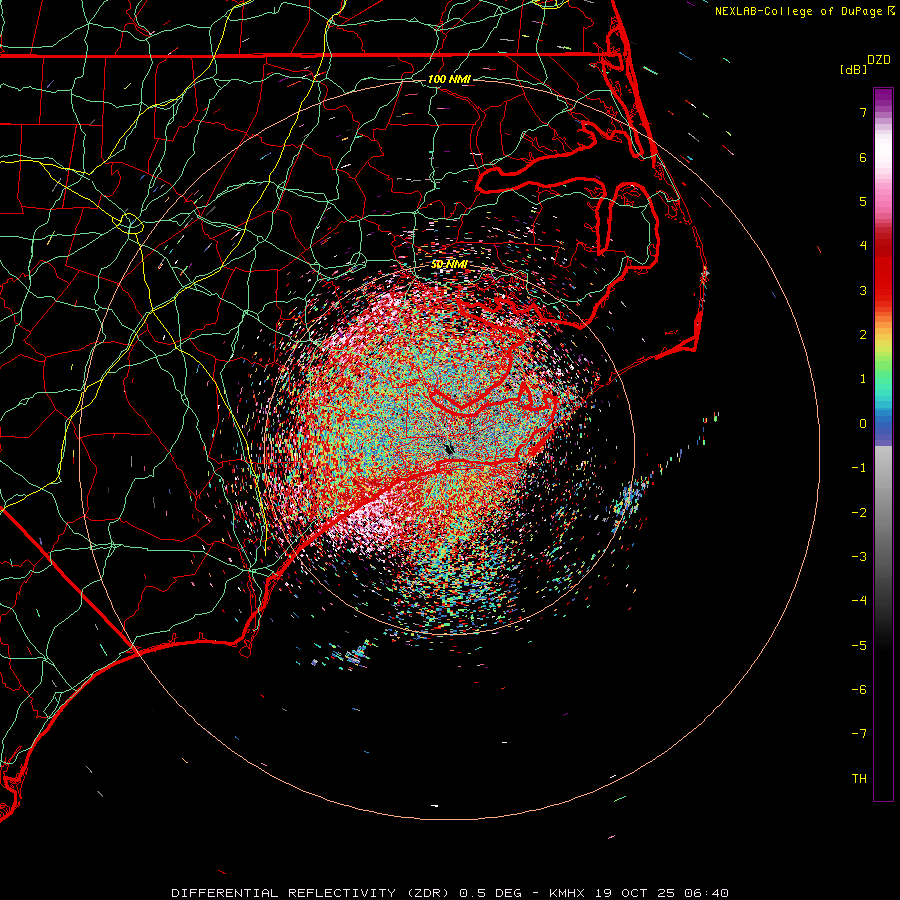
Task: Click the TH threshold label on colorbar
Action: pyautogui.click(x=859, y=779)
